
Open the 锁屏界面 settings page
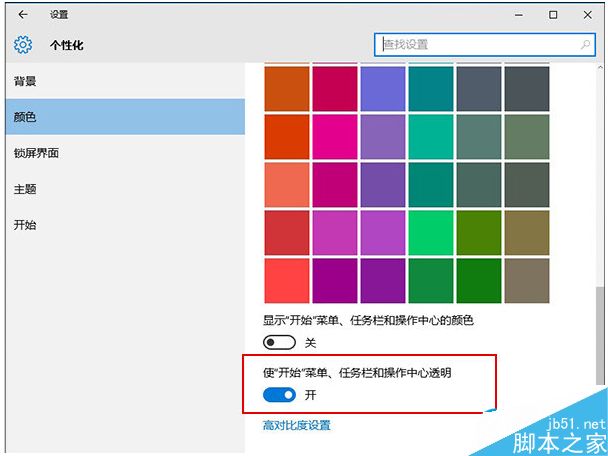[x=125, y=153]
